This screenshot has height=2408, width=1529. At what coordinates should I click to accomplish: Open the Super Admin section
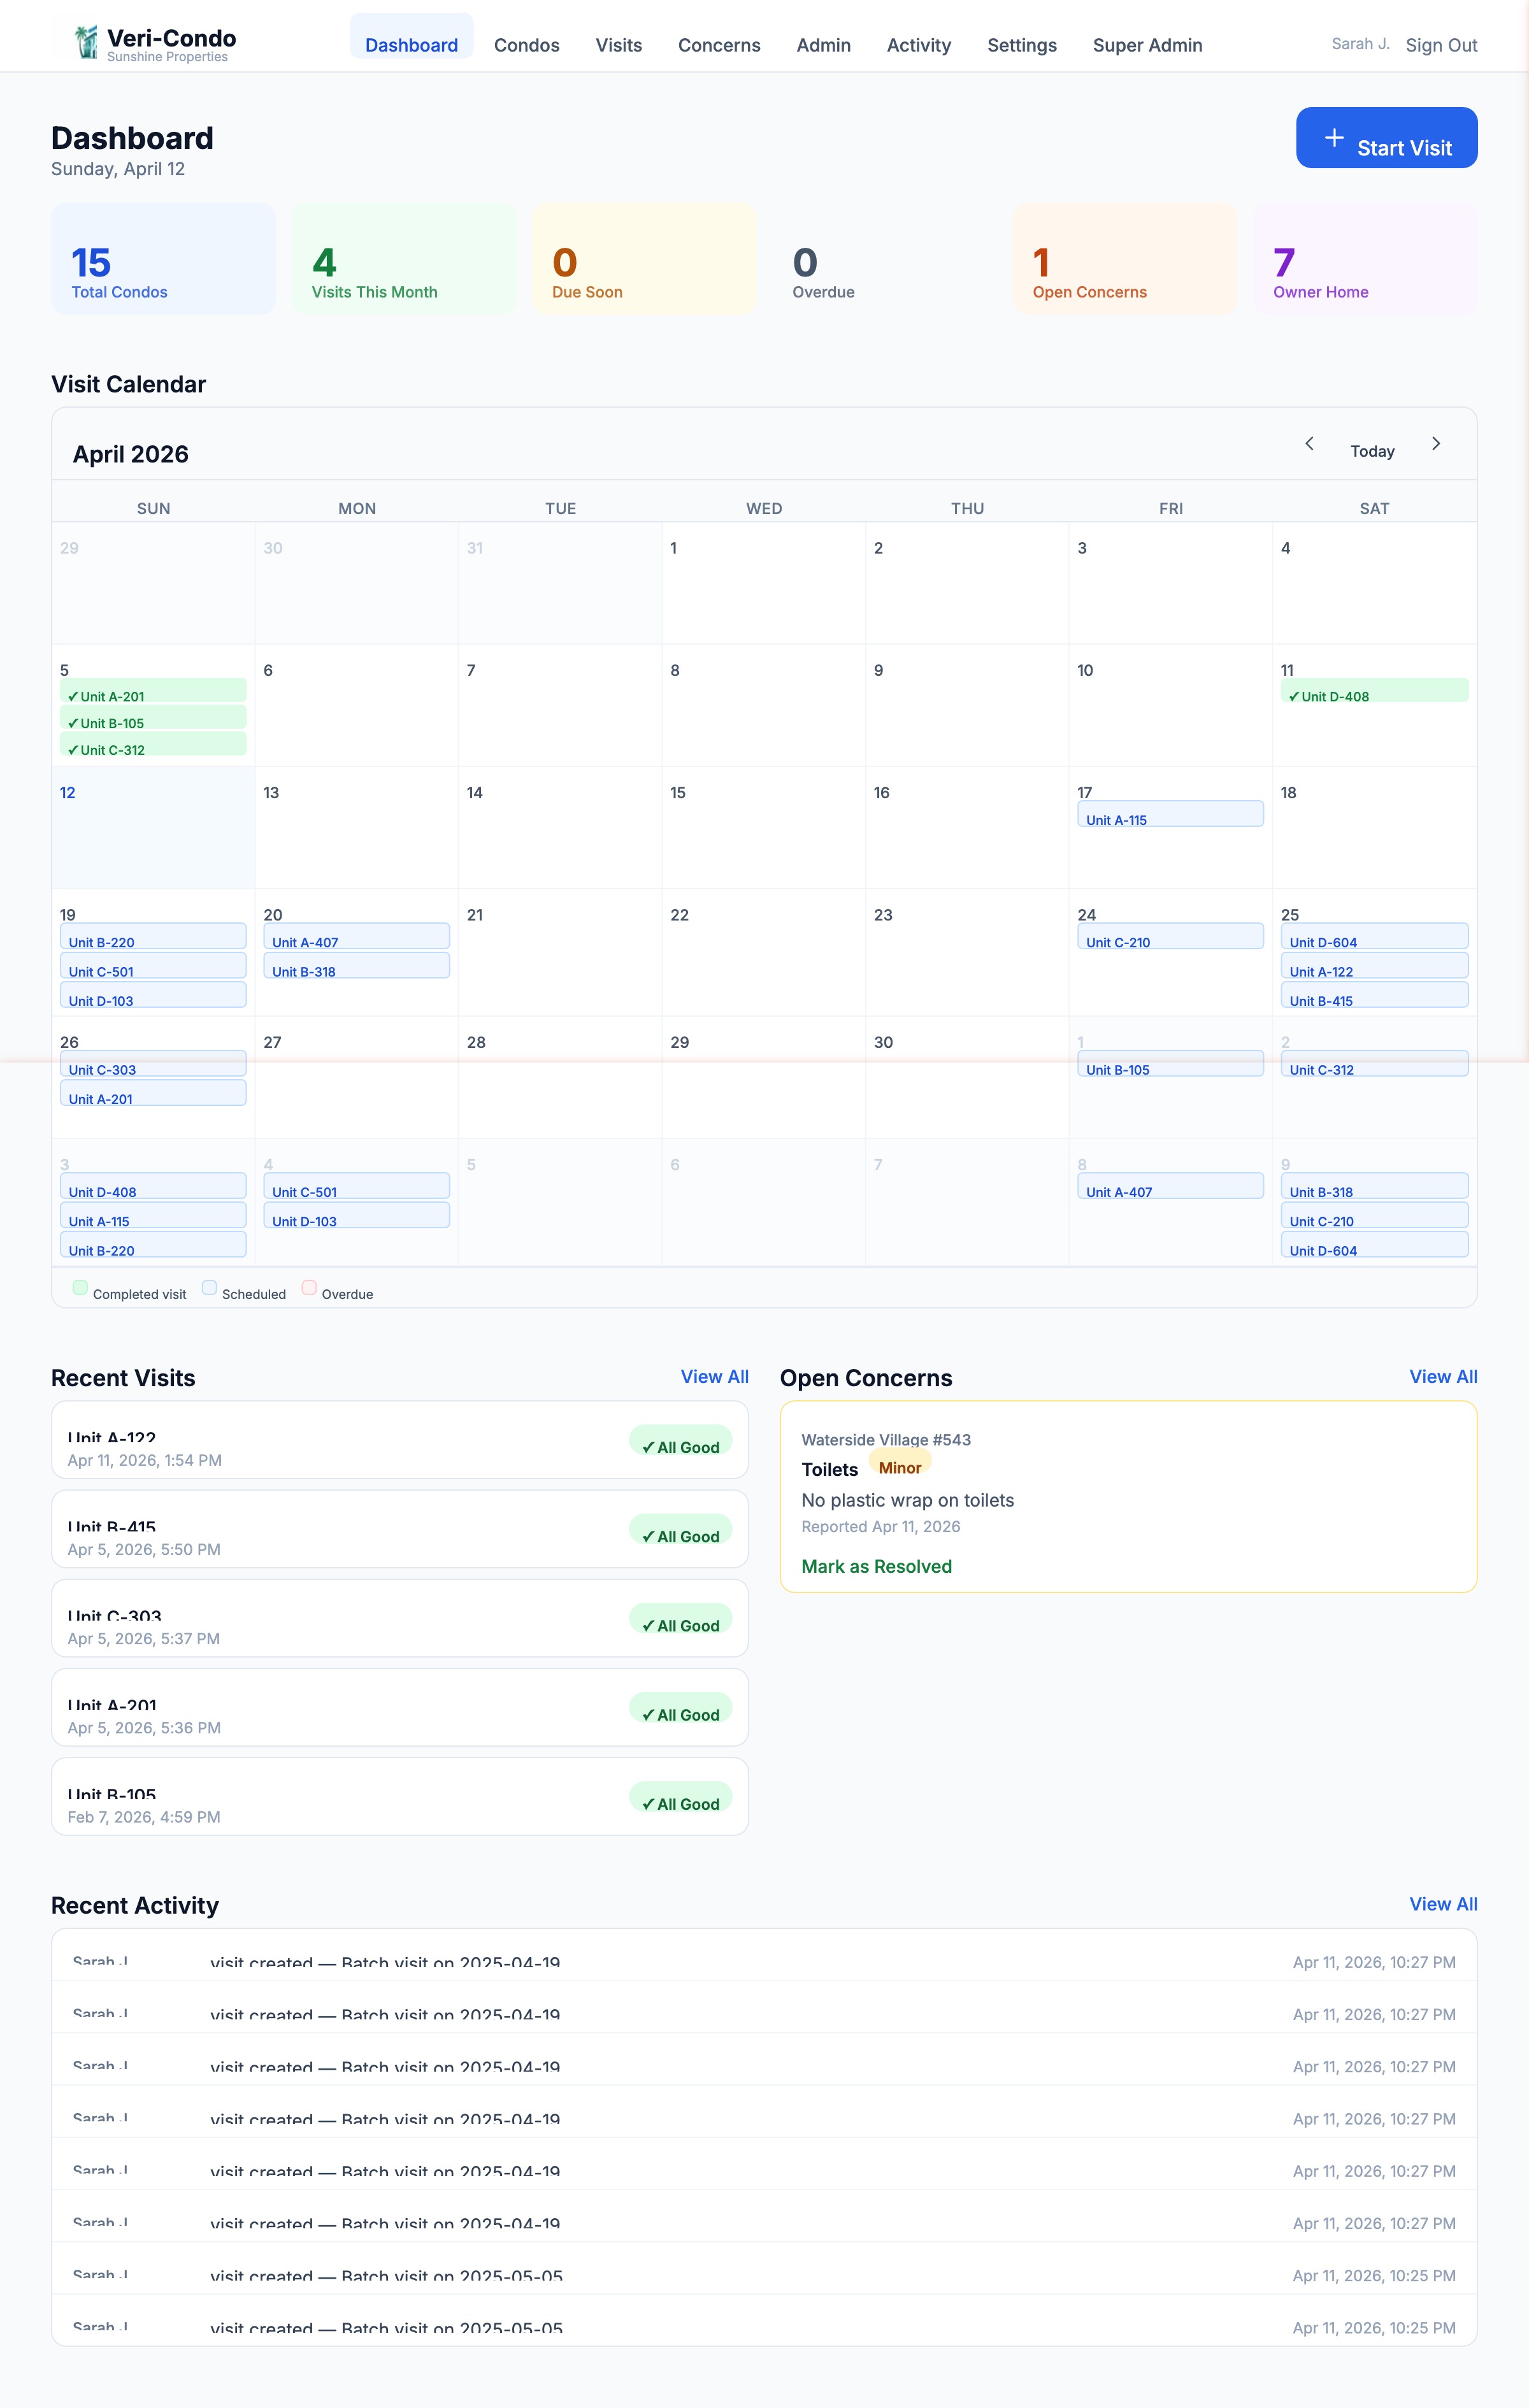pos(1147,45)
